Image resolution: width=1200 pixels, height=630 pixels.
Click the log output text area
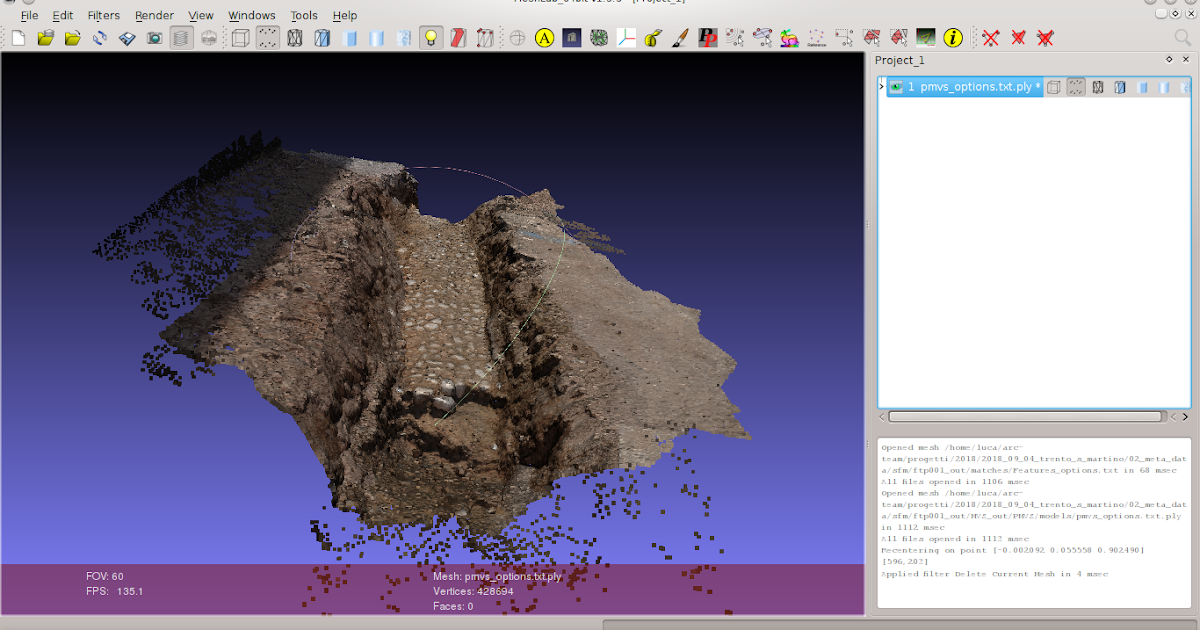click(1034, 520)
